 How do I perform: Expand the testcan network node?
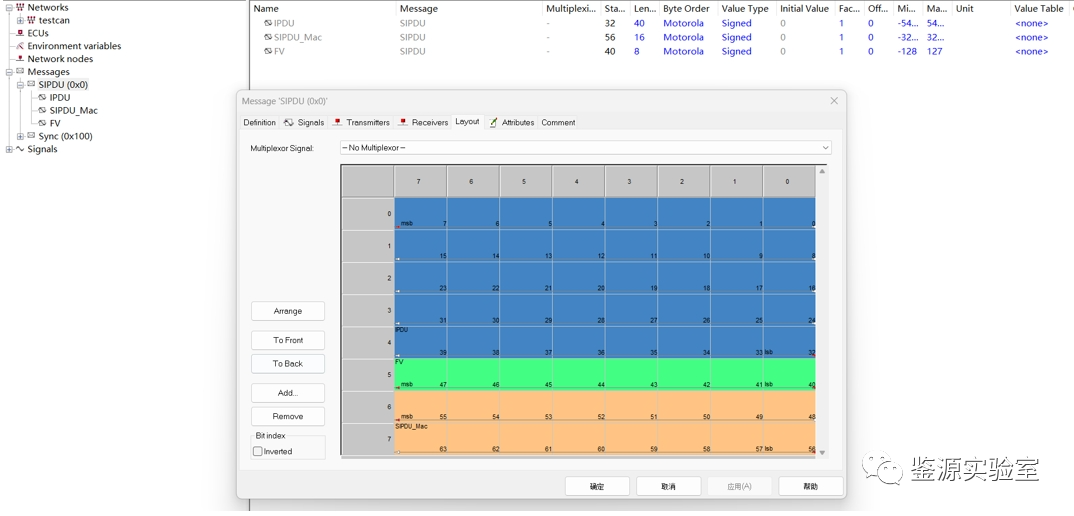20,20
